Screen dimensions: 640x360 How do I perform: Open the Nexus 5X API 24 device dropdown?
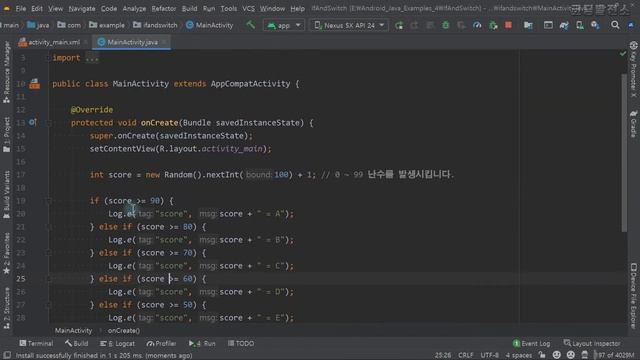350,25
